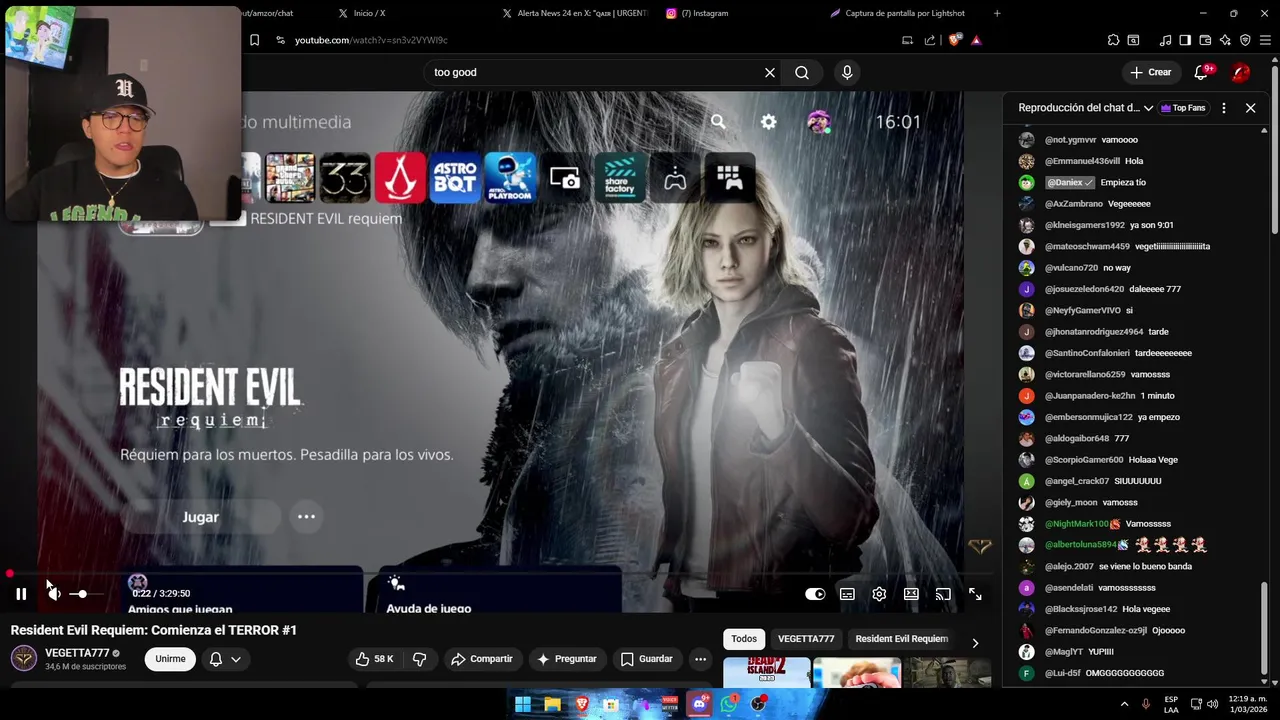The image size is (1280, 720).
Task: Search by voice with microphone
Action: (847, 72)
